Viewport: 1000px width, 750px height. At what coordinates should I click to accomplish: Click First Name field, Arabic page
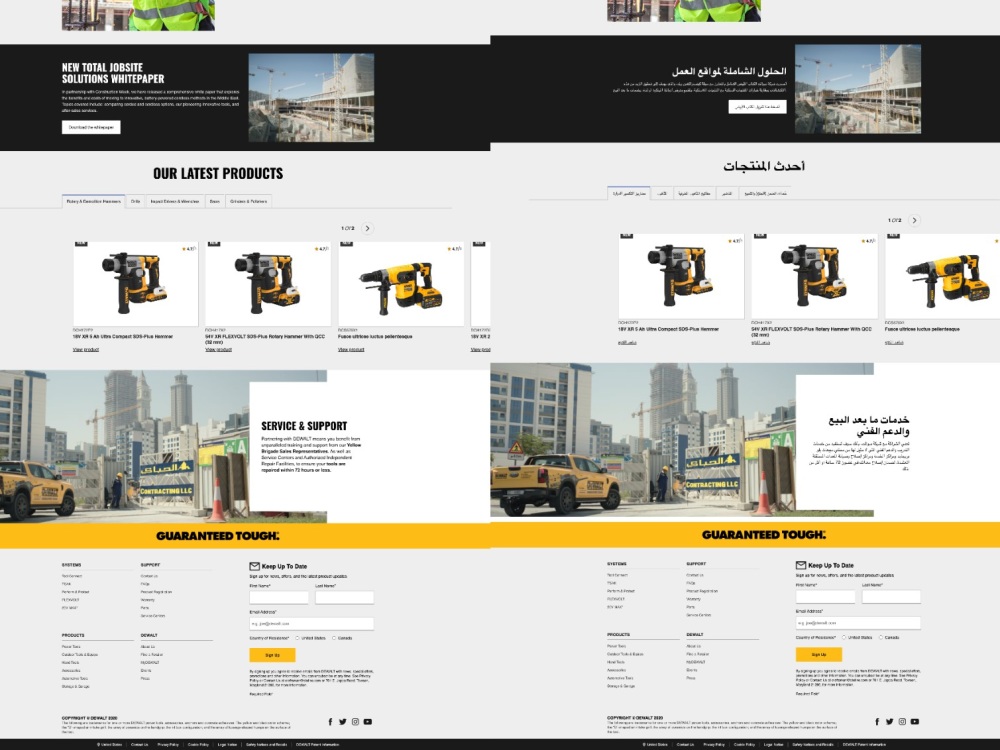click(825, 597)
